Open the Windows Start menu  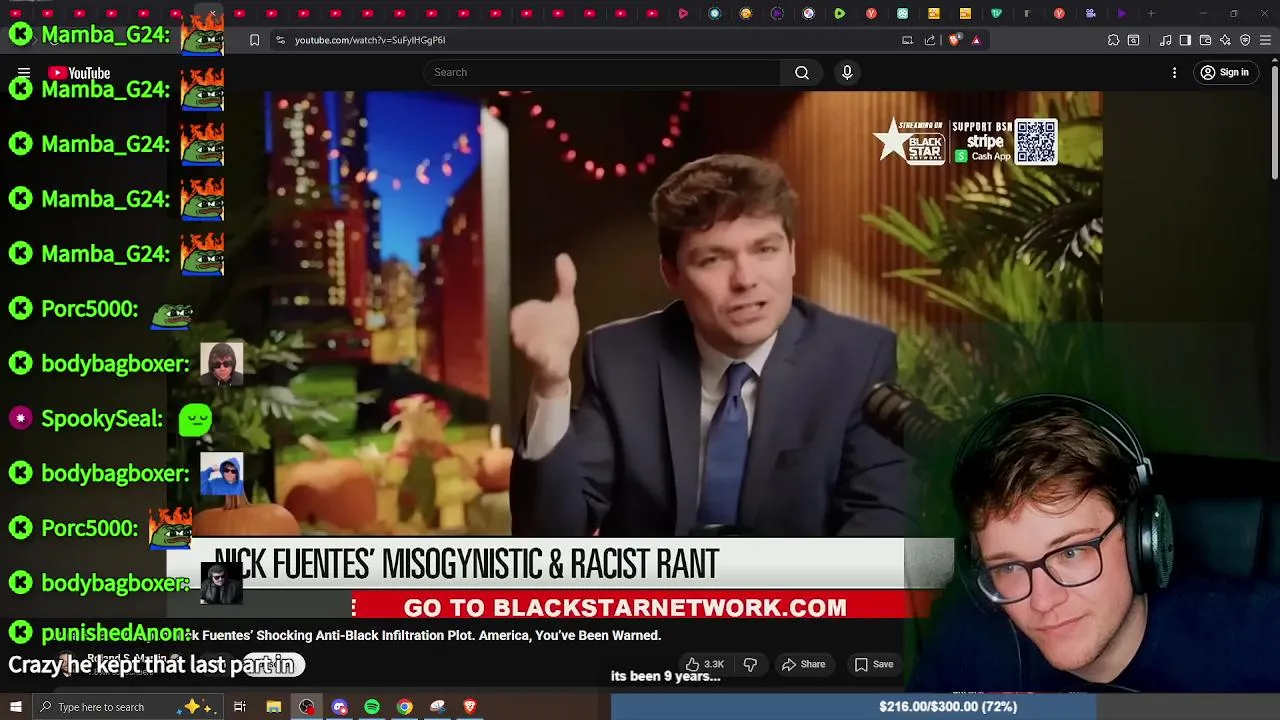(15, 707)
